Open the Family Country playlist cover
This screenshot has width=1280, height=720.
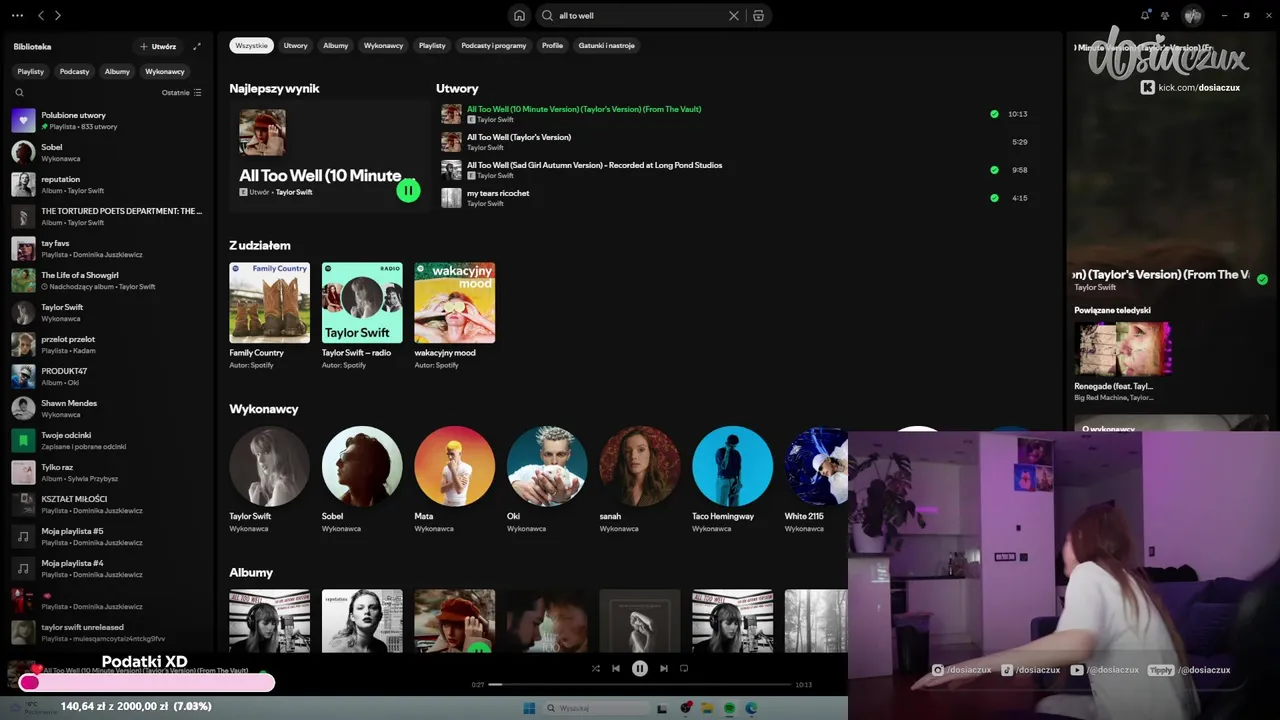pyautogui.click(x=270, y=303)
